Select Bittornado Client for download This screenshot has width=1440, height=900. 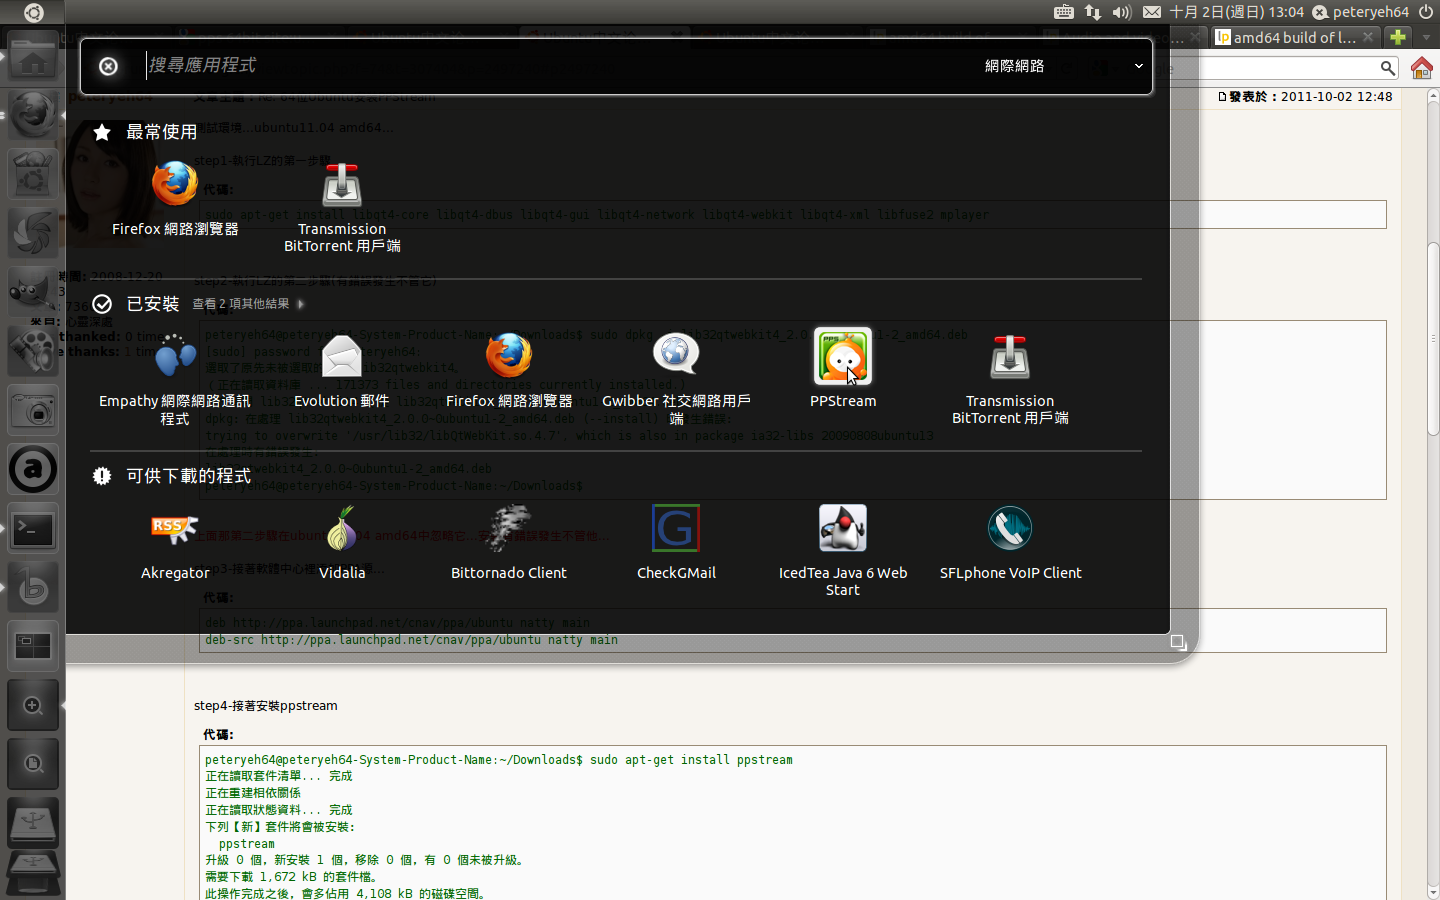pos(509,543)
